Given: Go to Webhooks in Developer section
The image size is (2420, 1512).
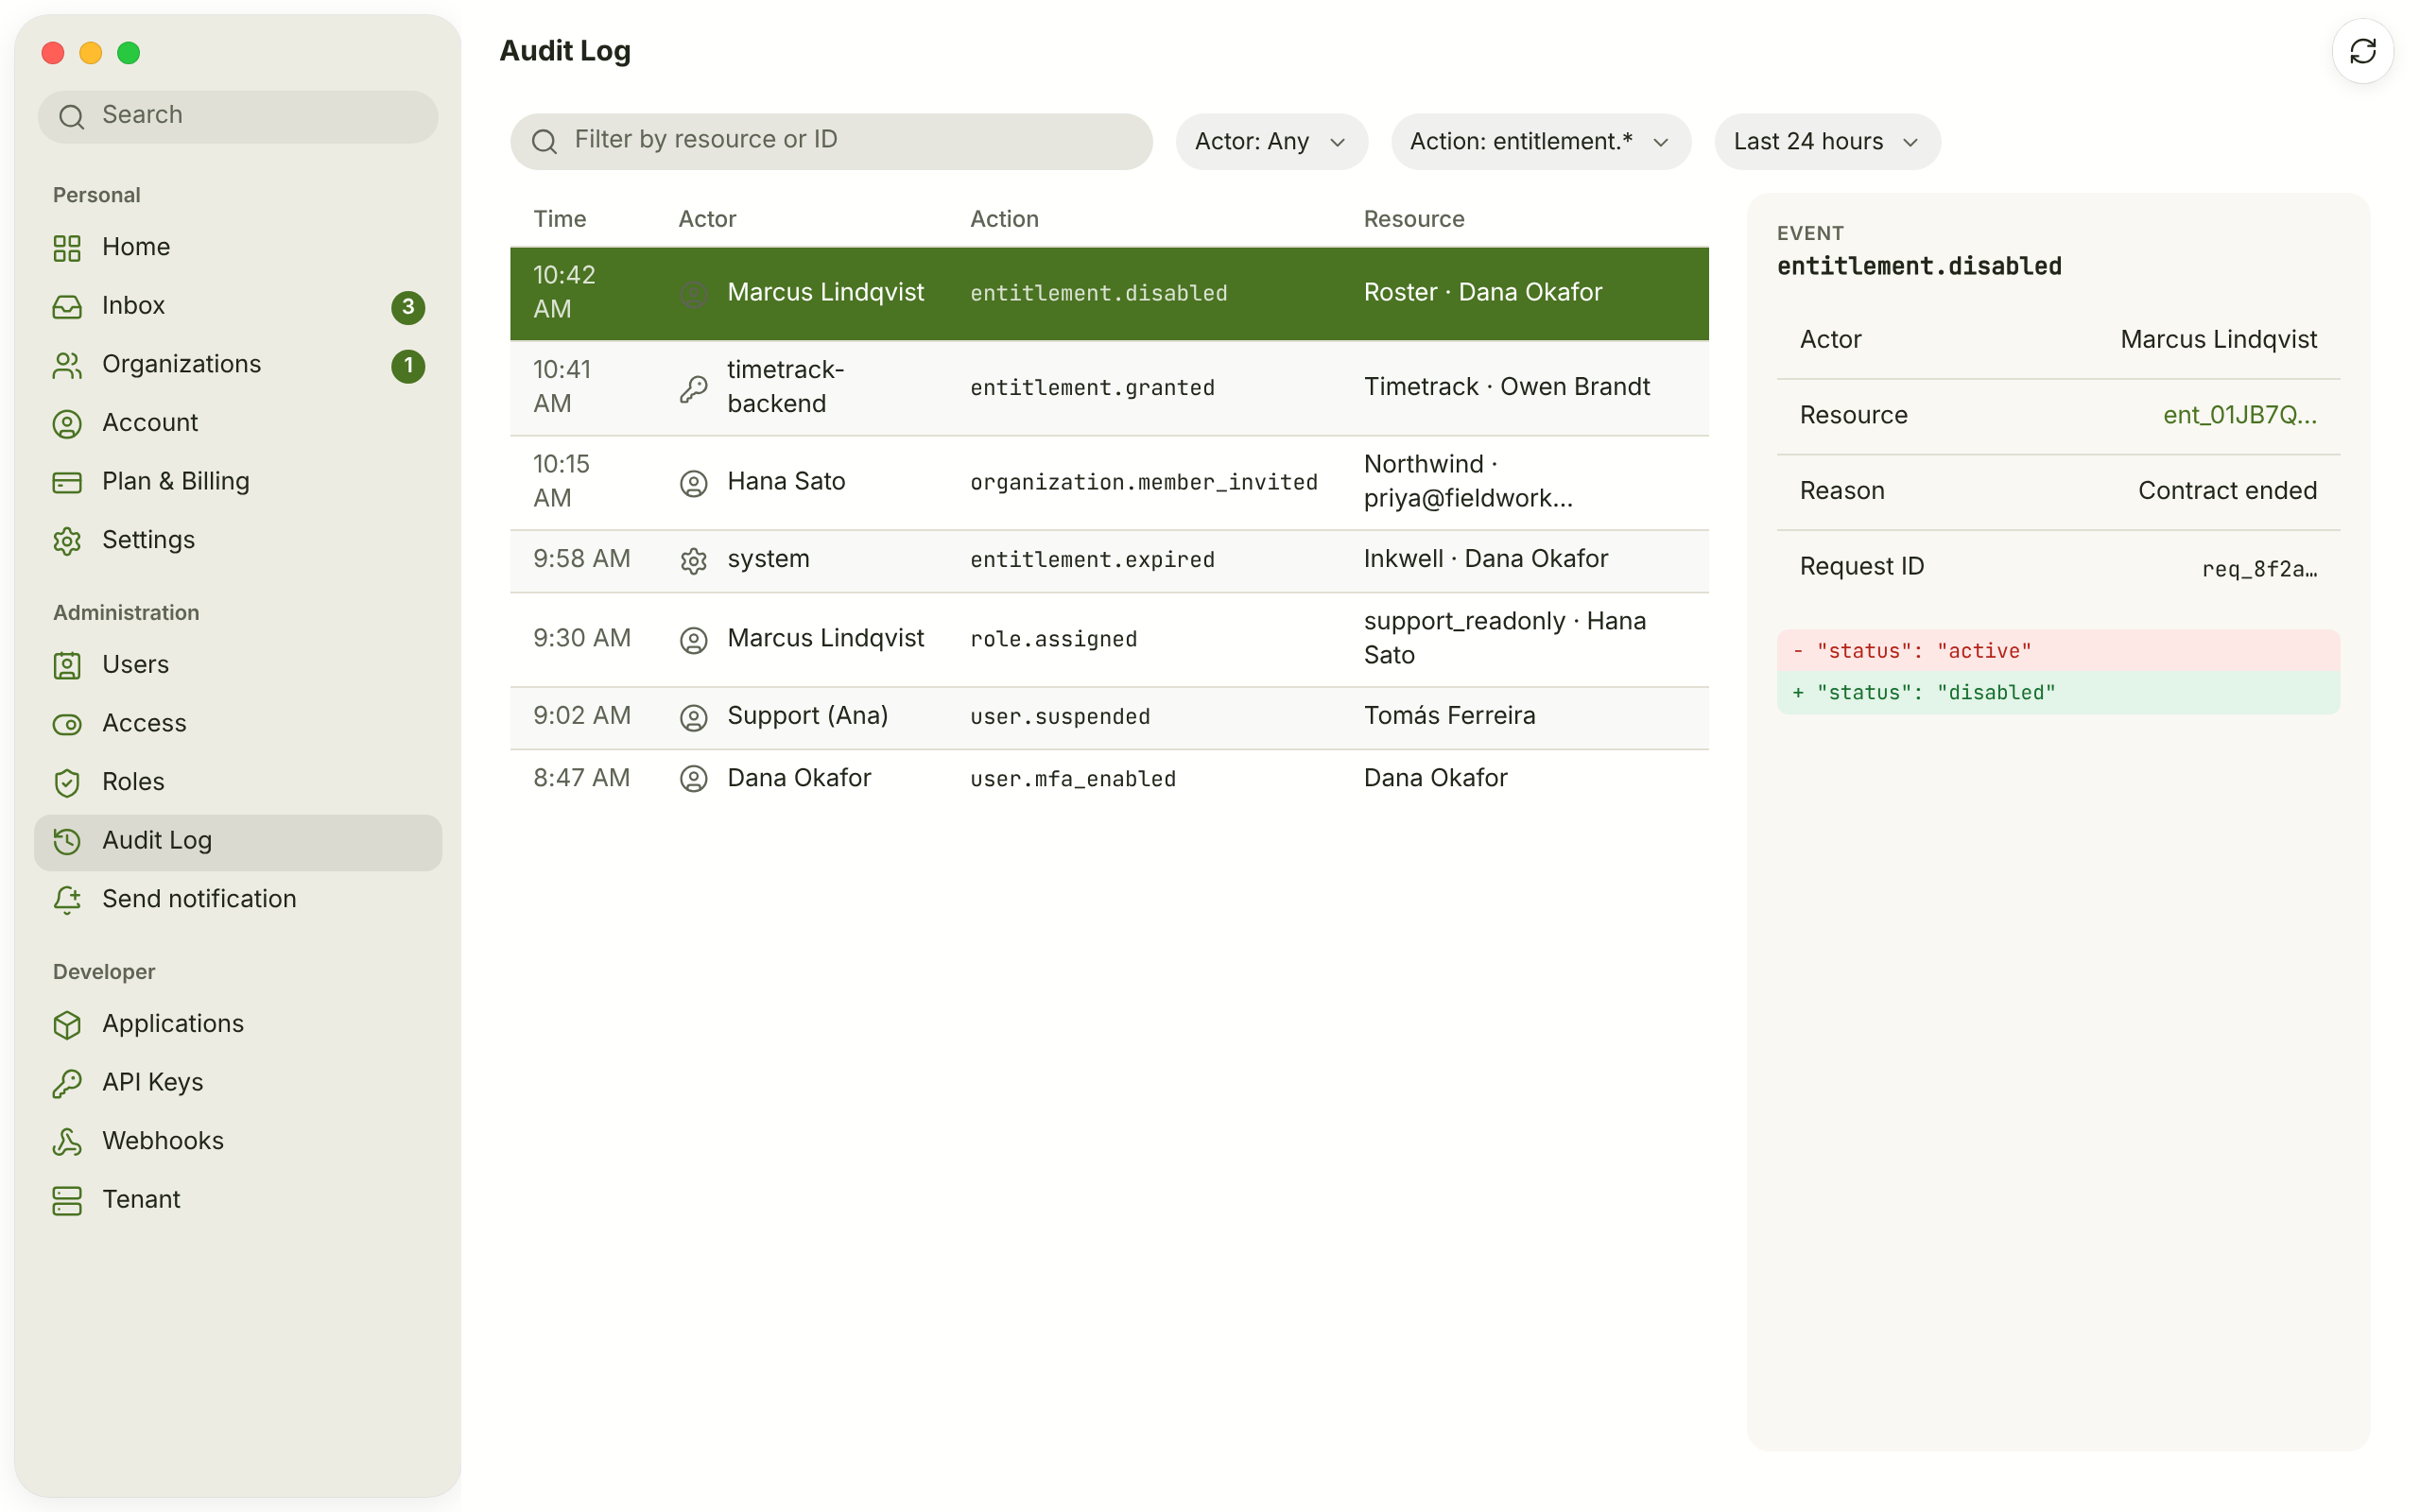Looking at the screenshot, I should coord(238,1141).
